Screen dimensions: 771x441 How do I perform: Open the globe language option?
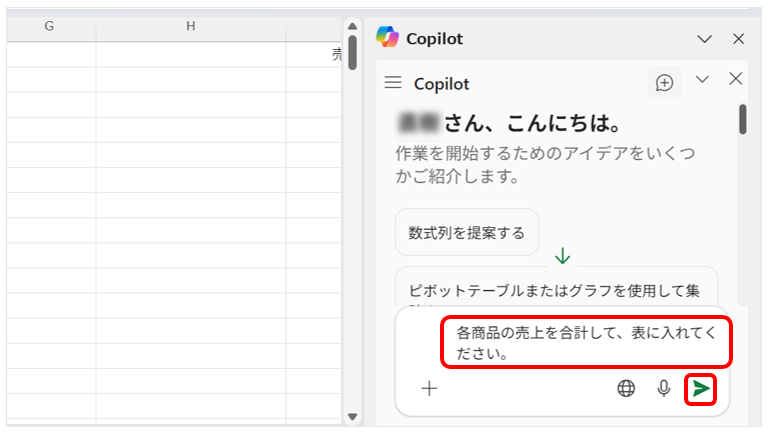click(626, 388)
